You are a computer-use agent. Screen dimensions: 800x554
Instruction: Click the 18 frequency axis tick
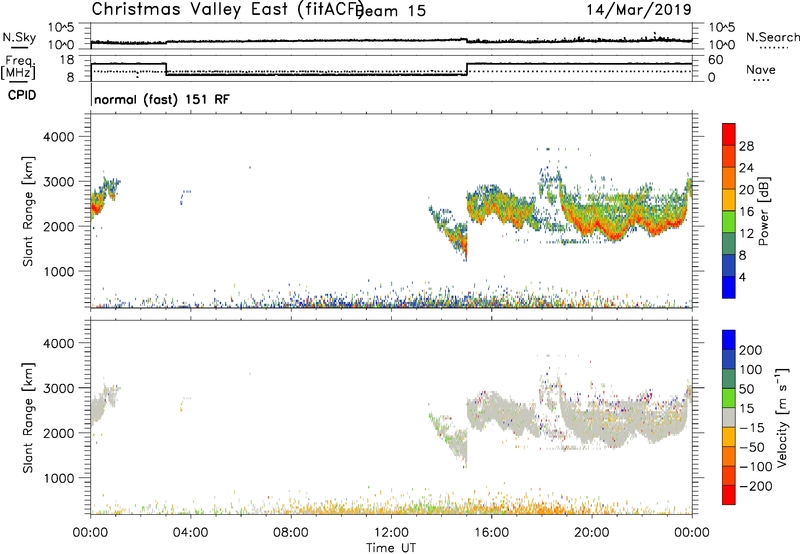(65, 60)
